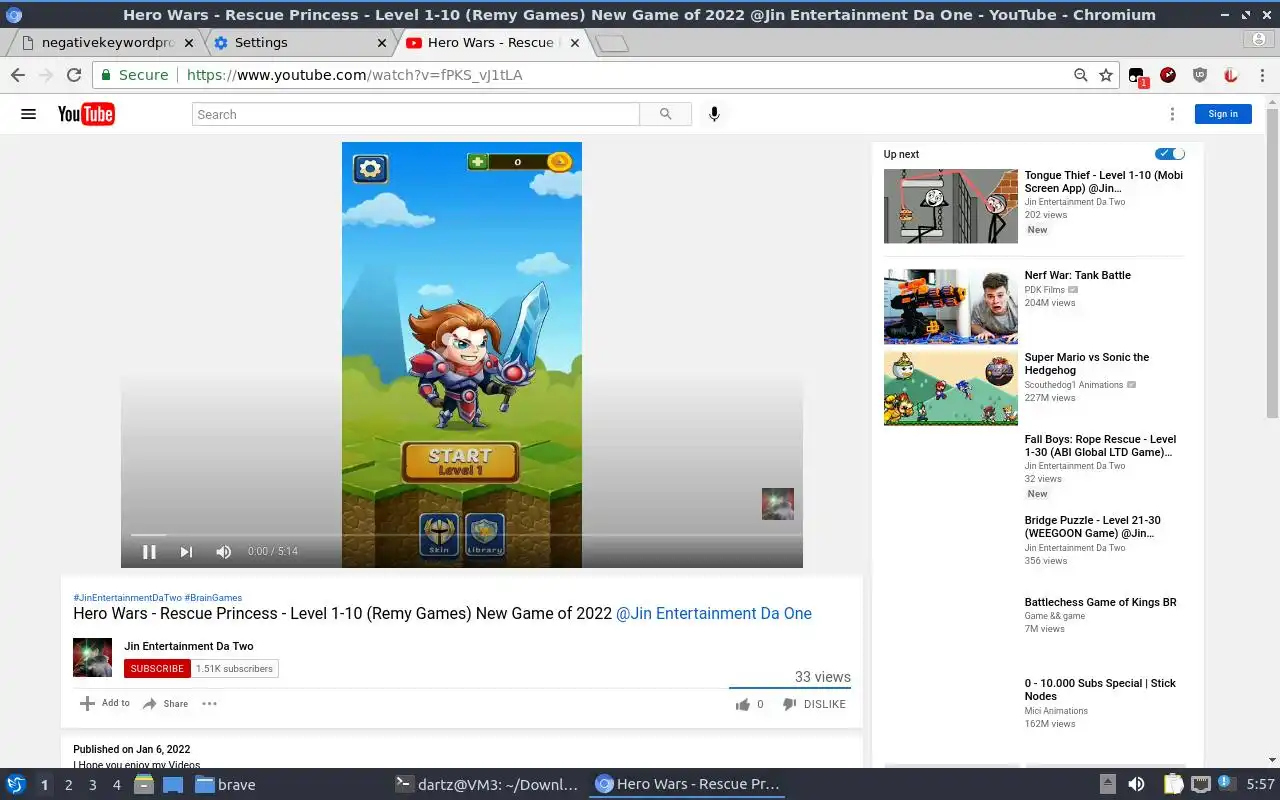Switch to workspace 4
The image size is (1280, 800).
coord(116,785)
